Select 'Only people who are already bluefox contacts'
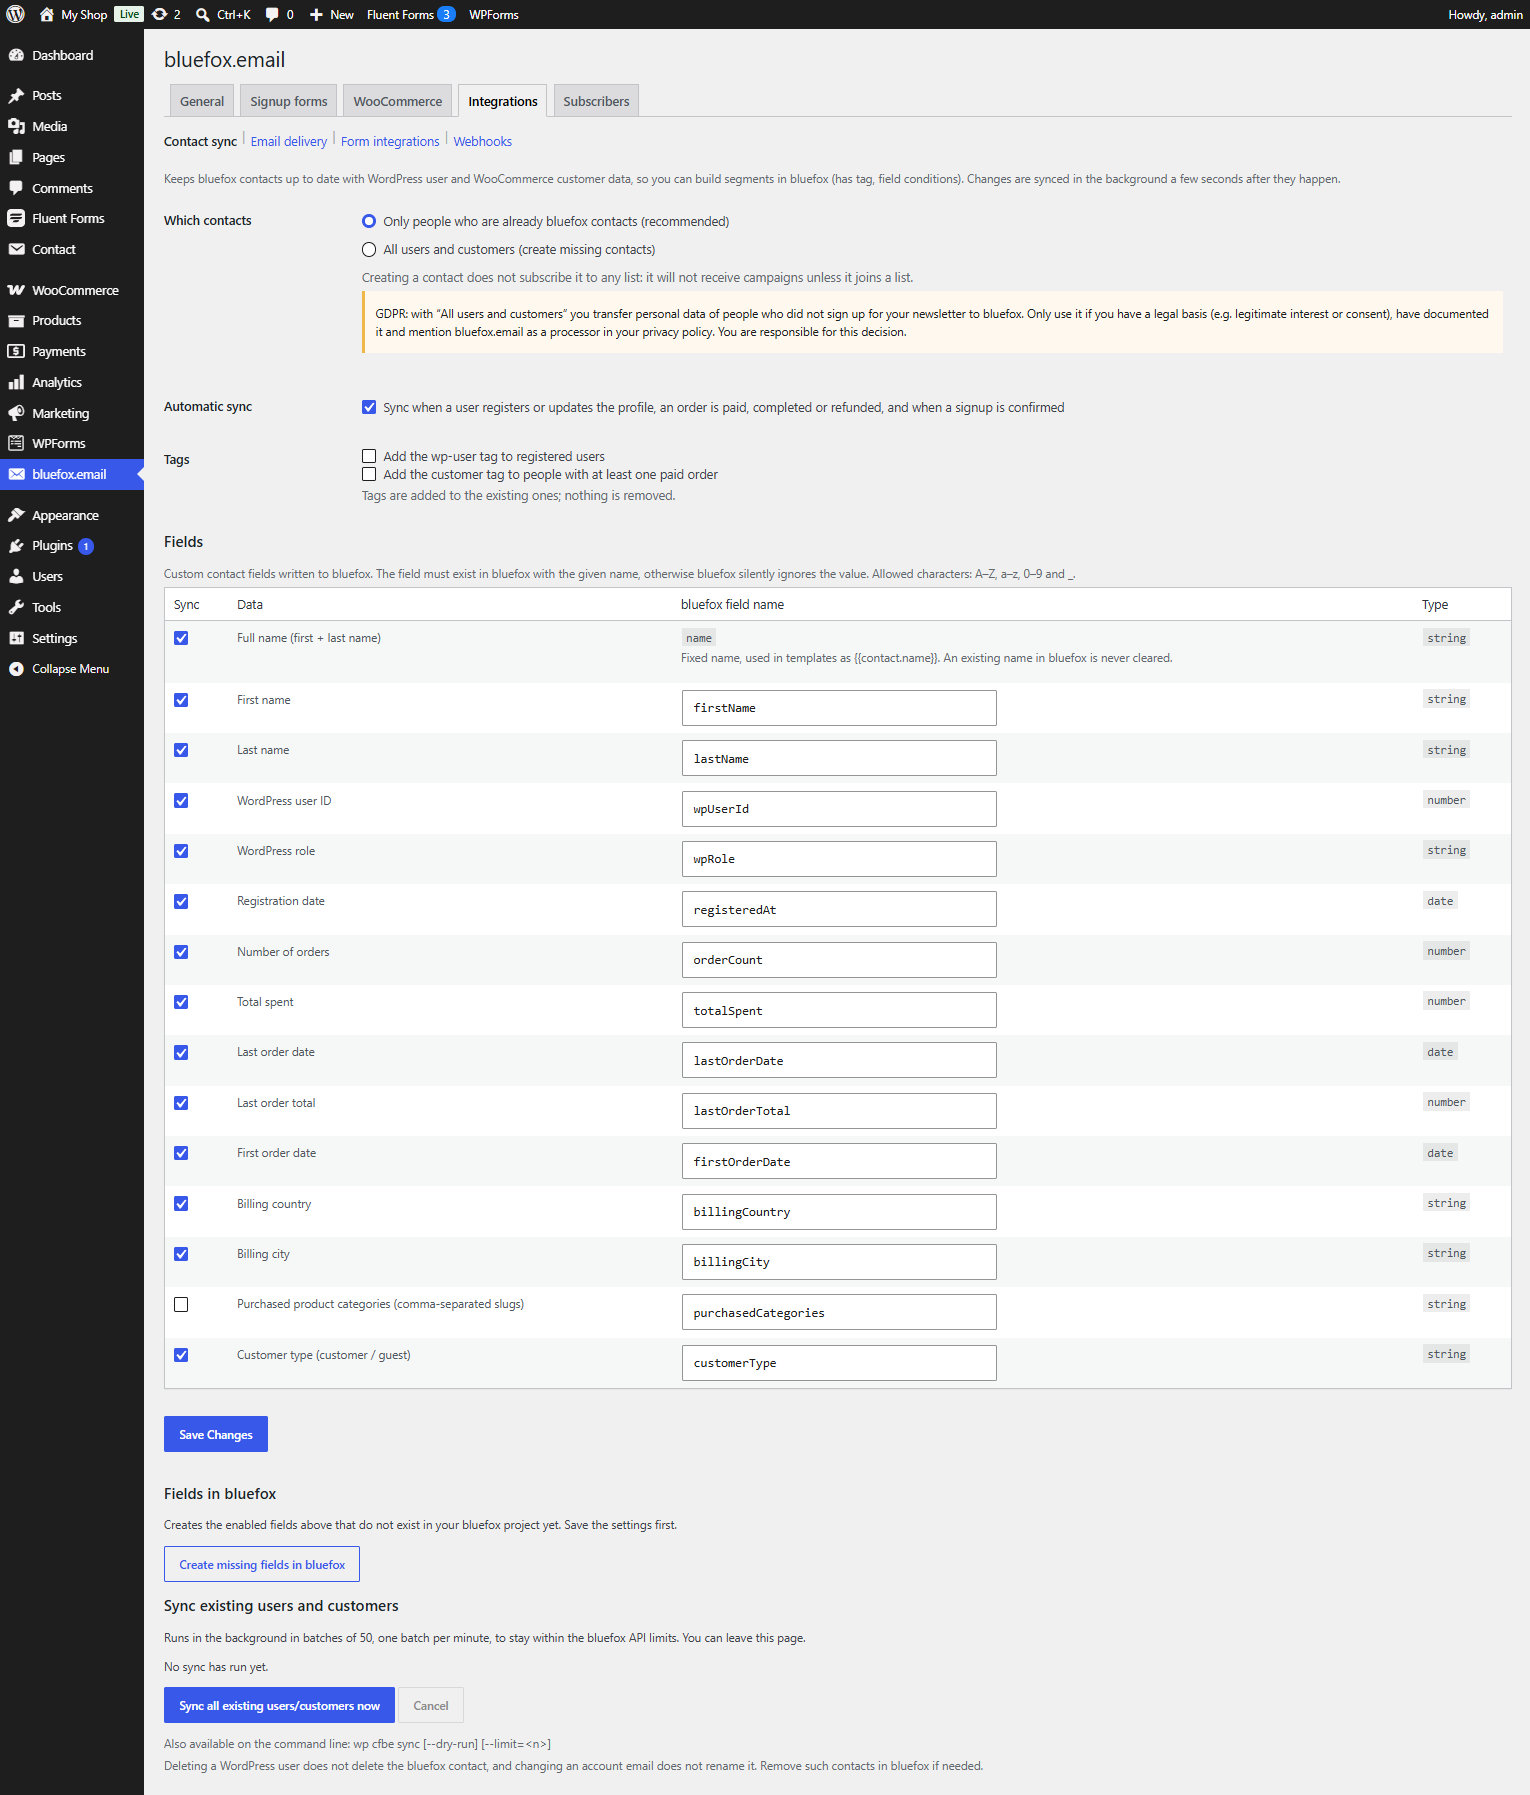 click(369, 221)
